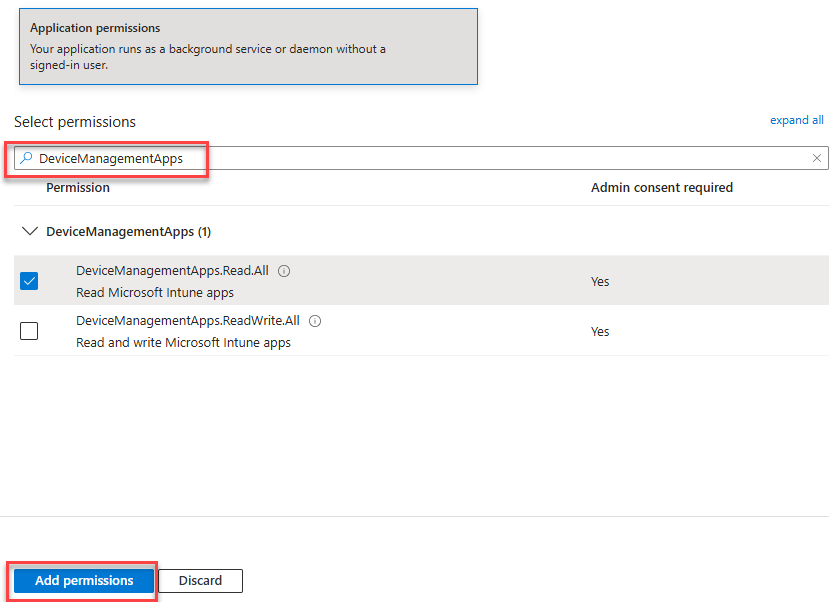Click info icon beside DeviceManagementApps.ReadWrite.All
This screenshot has width=829, height=602.
click(315, 321)
